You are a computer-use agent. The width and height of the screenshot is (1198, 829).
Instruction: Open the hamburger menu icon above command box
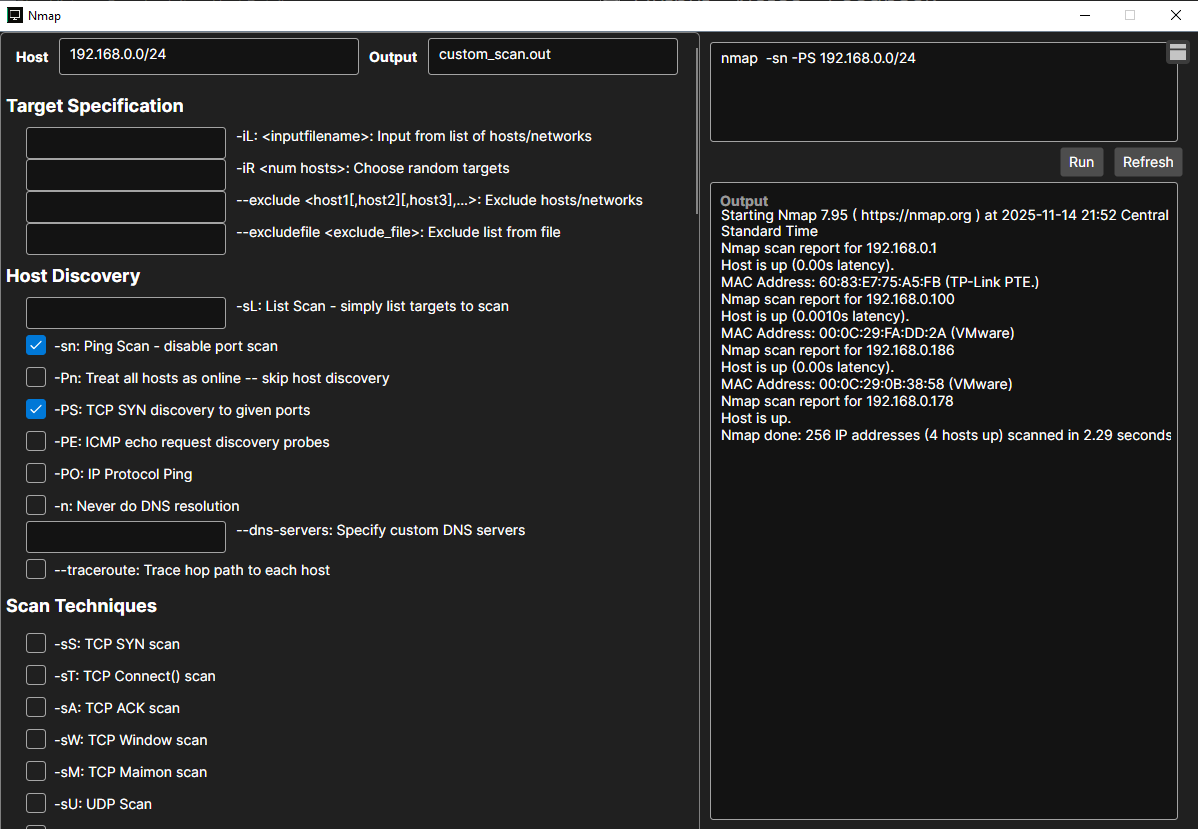click(x=1177, y=52)
